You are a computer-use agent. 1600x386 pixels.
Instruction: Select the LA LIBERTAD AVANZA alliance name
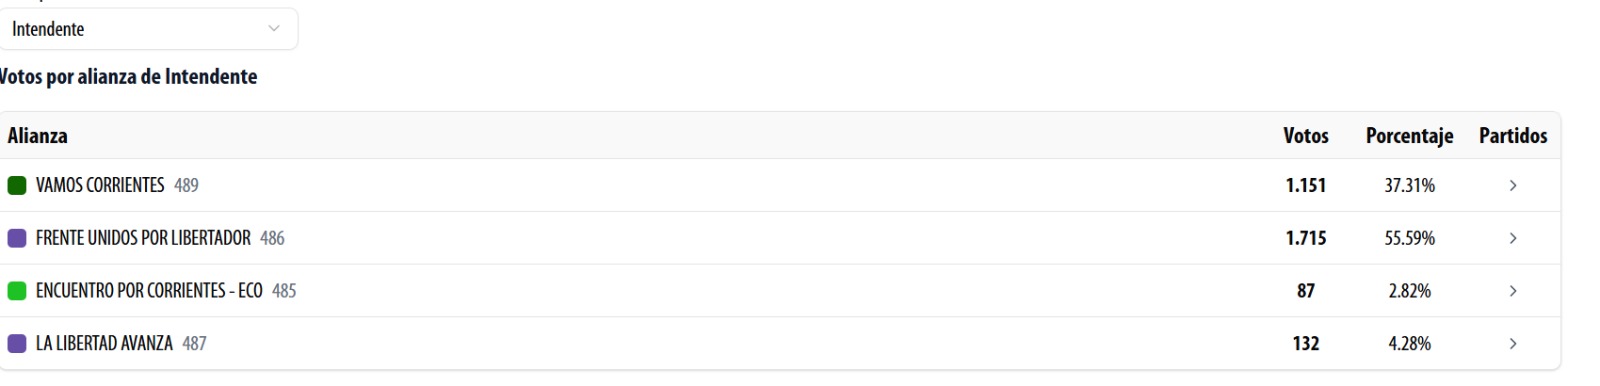pos(104,344)
